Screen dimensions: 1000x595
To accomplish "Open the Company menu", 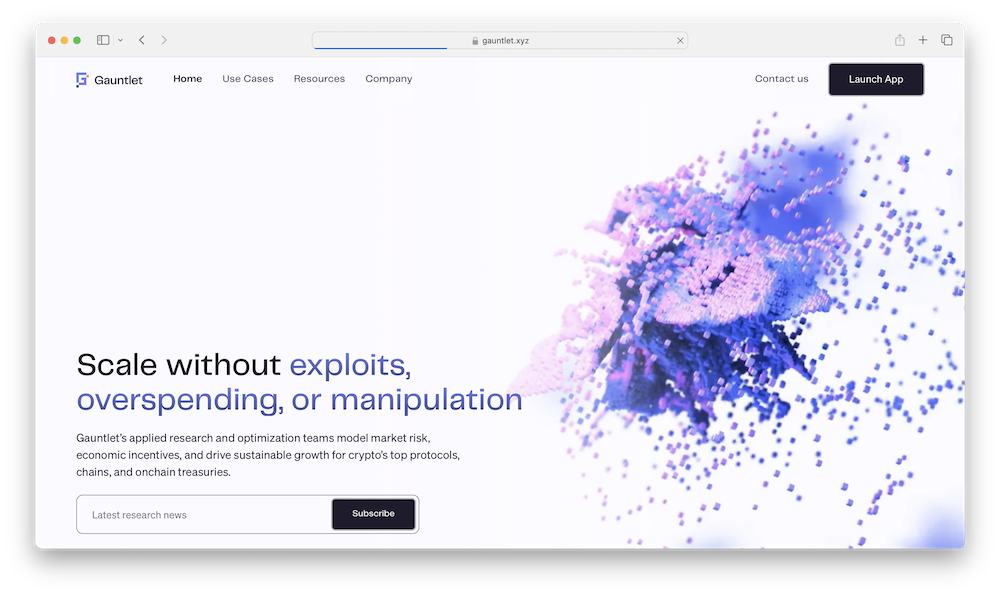I will [x=388, y=79].
